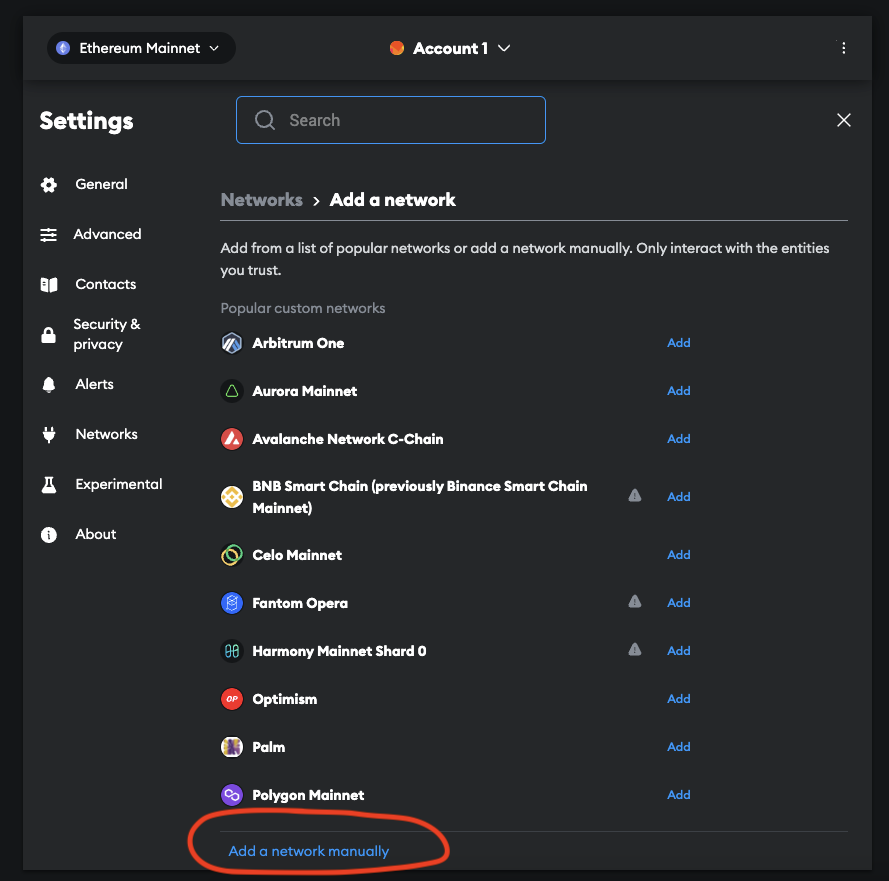
Task: Click the Security & privacy lock icon
Action: pos(48,334)
